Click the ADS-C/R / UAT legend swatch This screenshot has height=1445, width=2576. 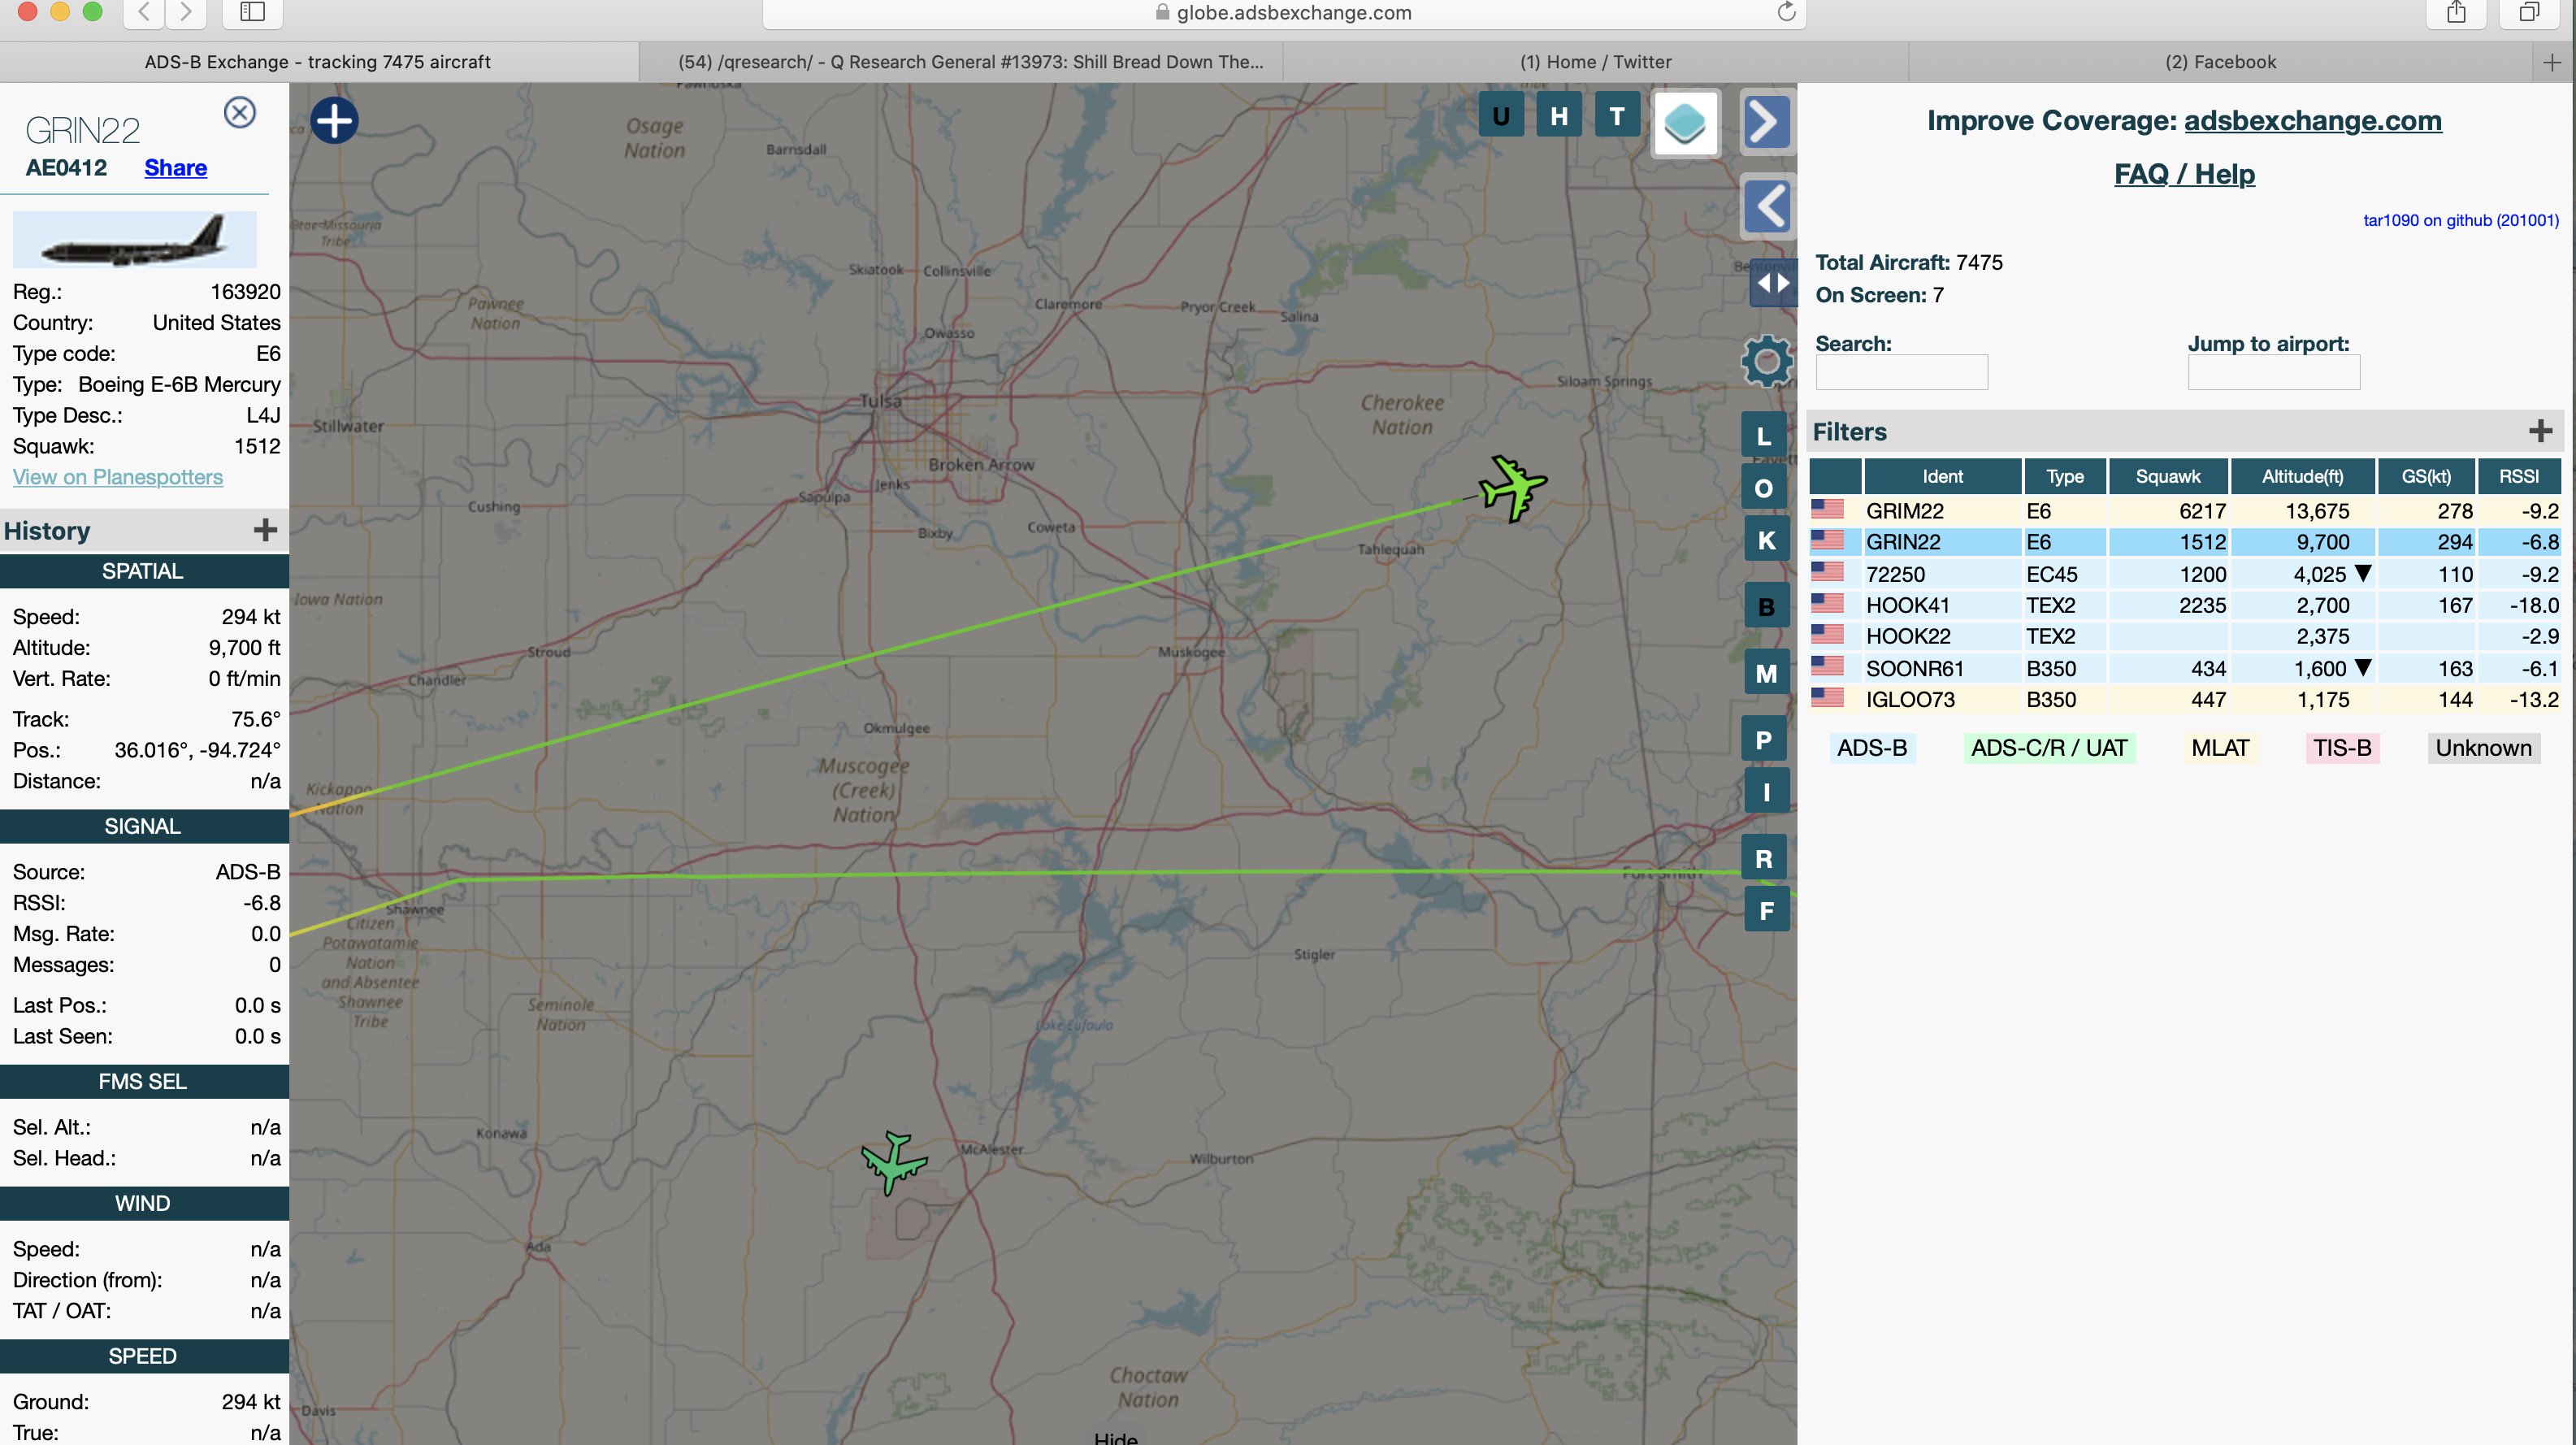click(x=2049, y=748)
